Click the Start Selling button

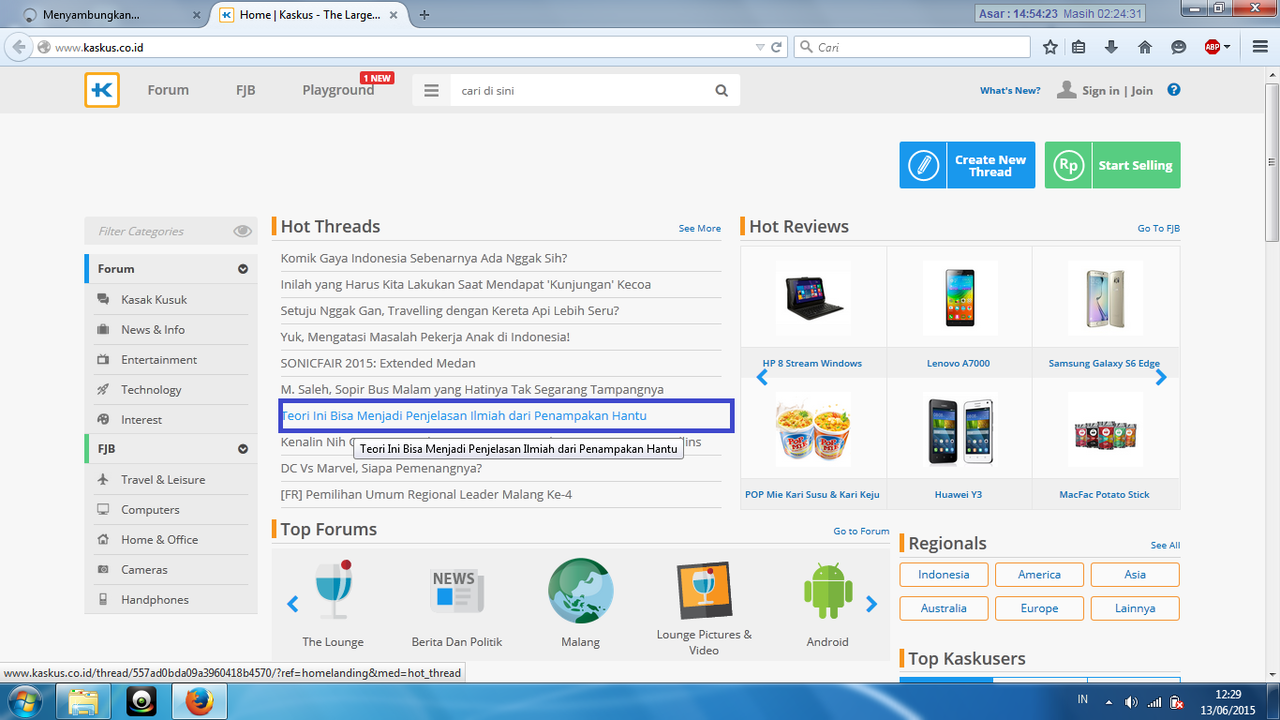1112,165
